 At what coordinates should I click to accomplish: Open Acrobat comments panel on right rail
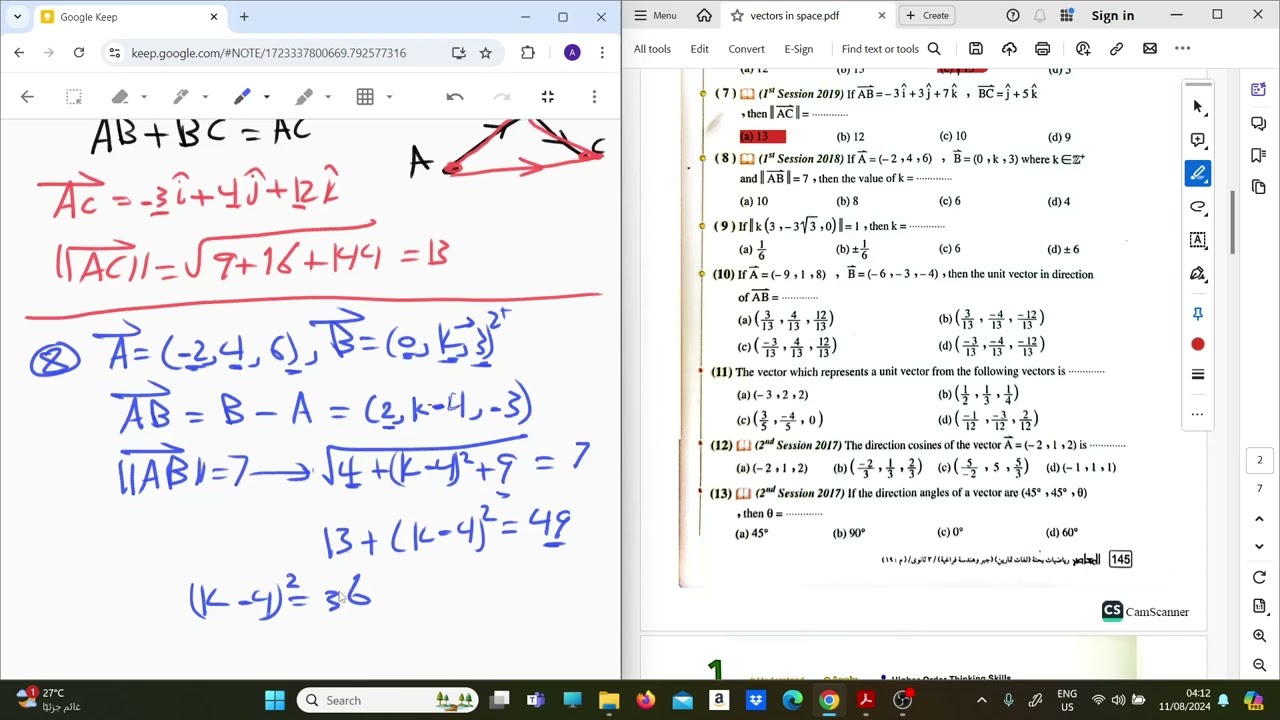(x=1259, y=123)
